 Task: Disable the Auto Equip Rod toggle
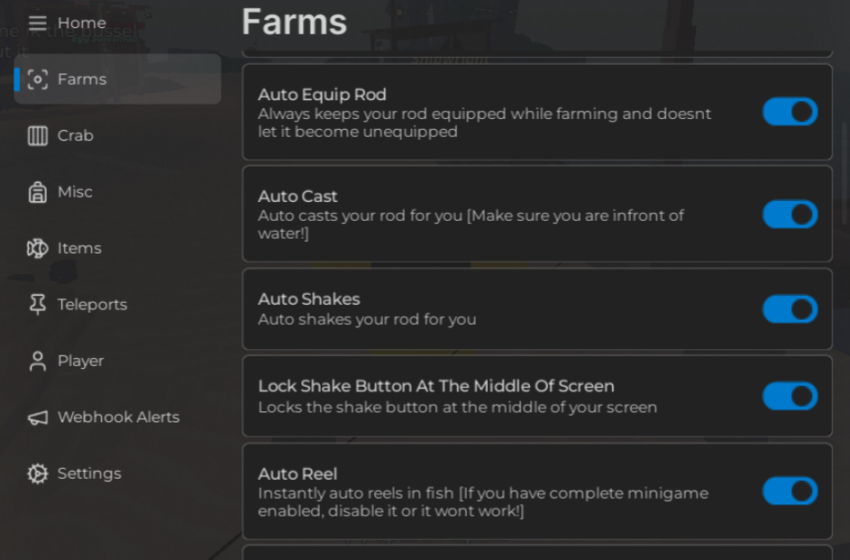(790, 112)
